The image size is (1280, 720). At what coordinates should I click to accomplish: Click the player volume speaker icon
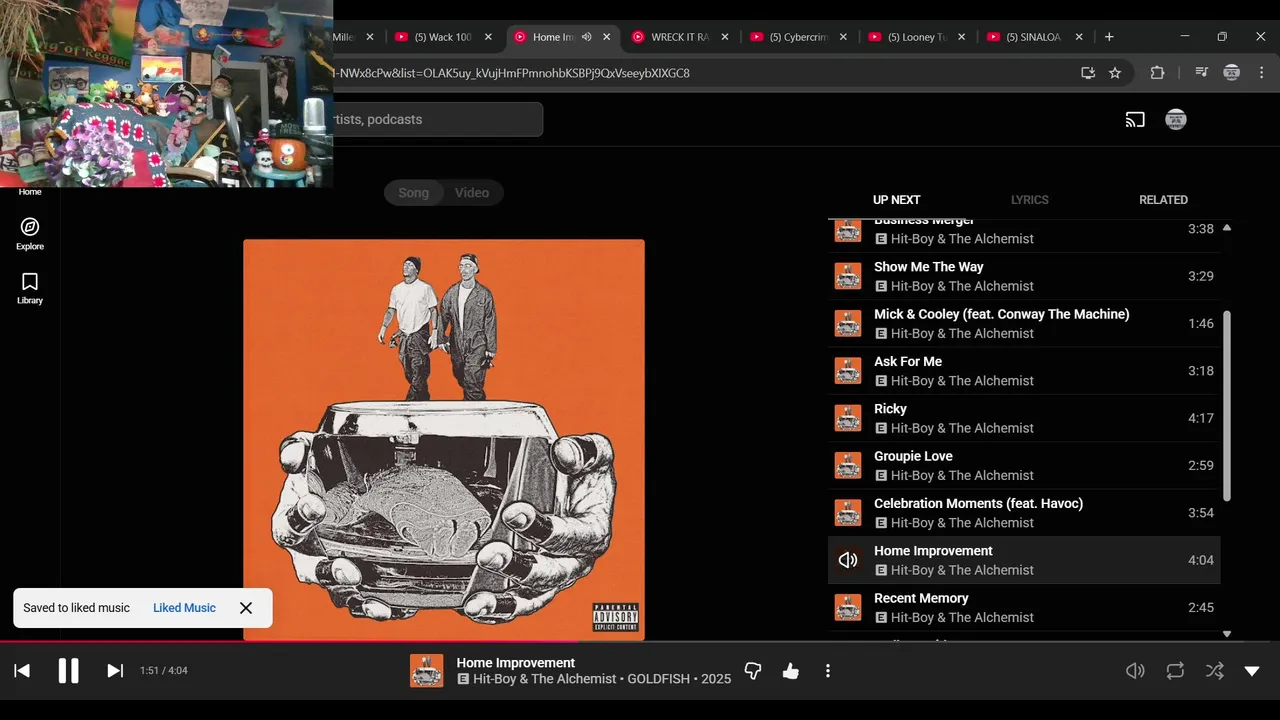pos(1135,671)
